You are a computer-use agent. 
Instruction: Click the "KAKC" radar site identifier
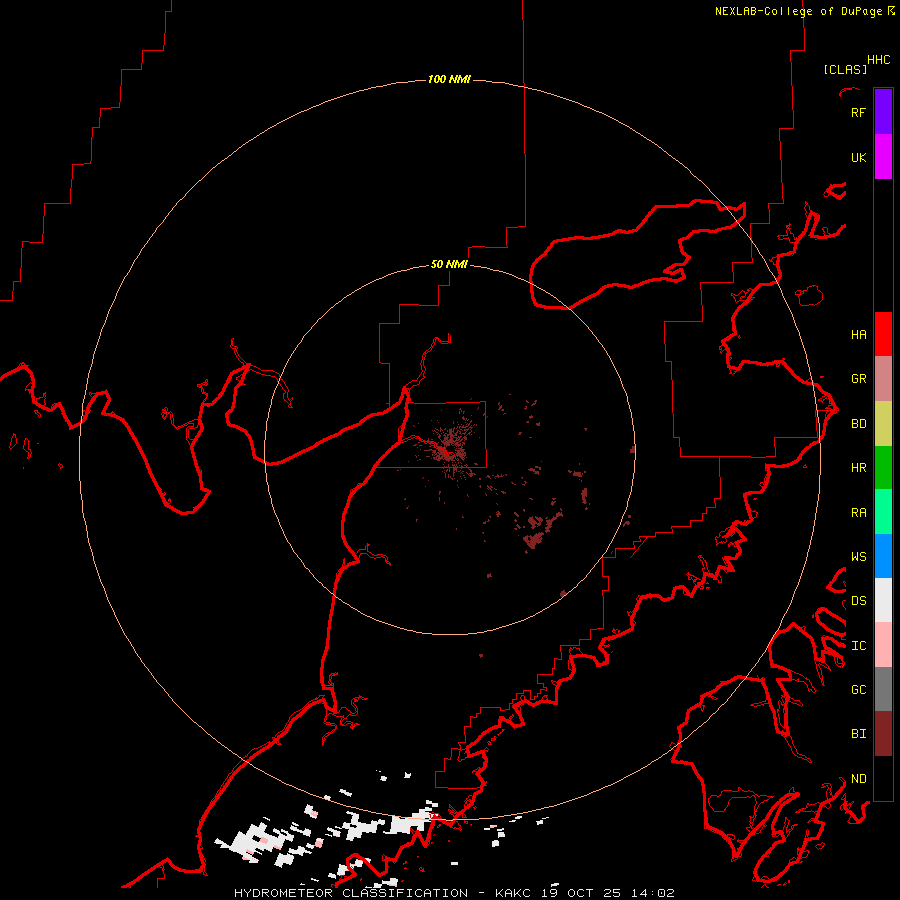[x=515, y=893]
